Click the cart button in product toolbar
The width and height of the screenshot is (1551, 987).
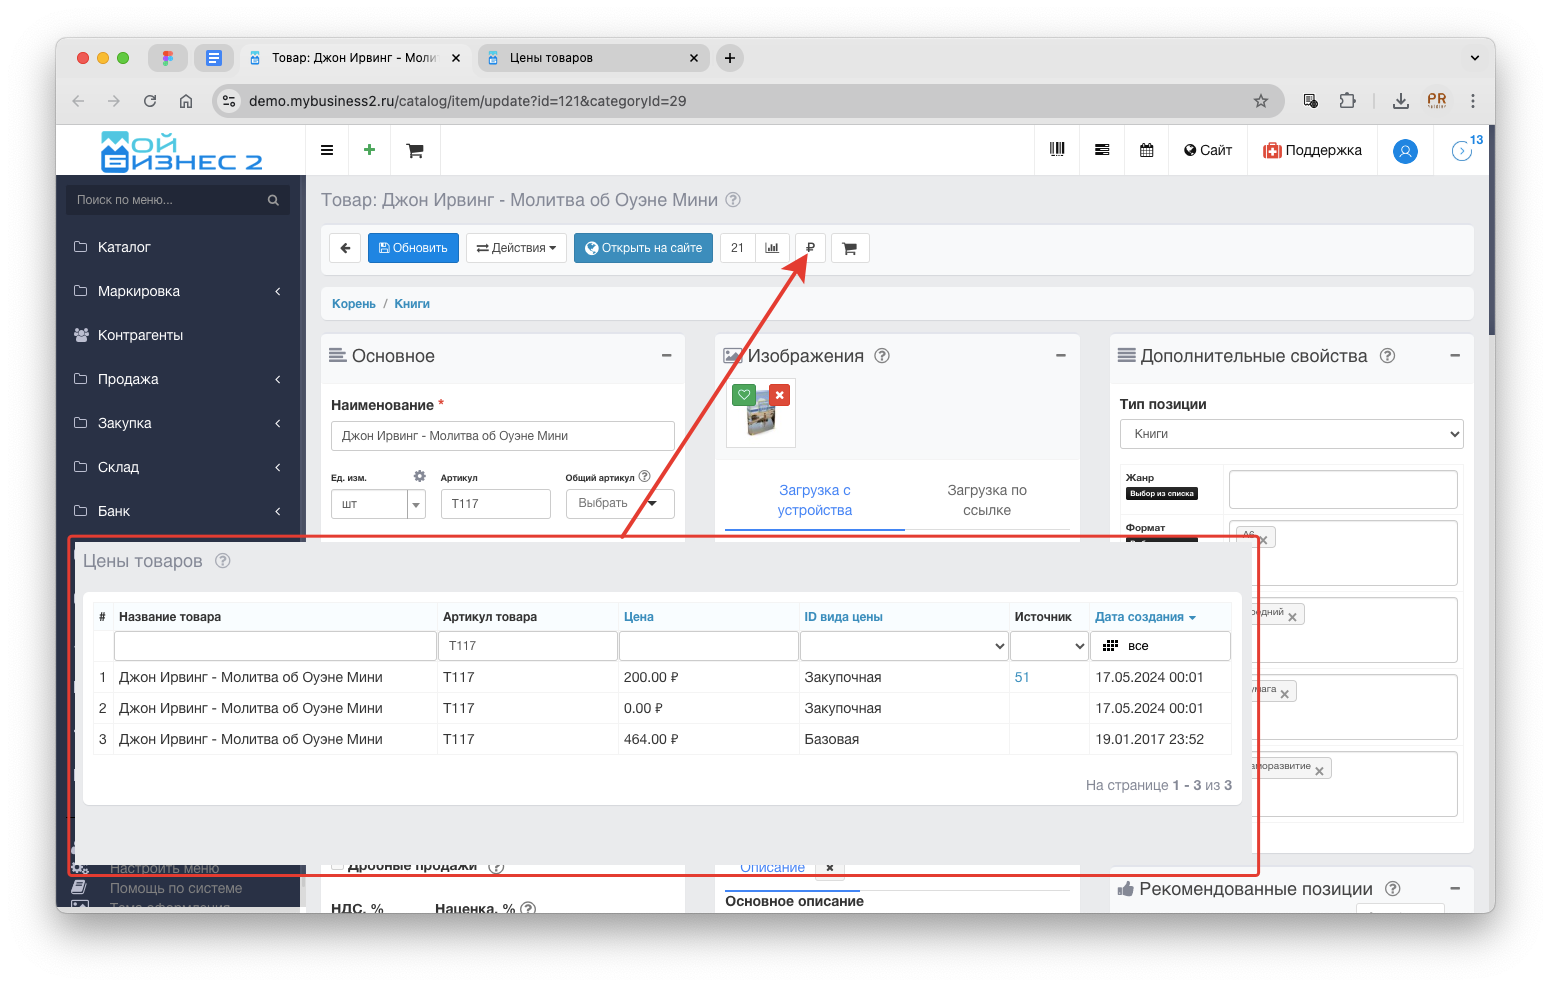click(850, 248)
